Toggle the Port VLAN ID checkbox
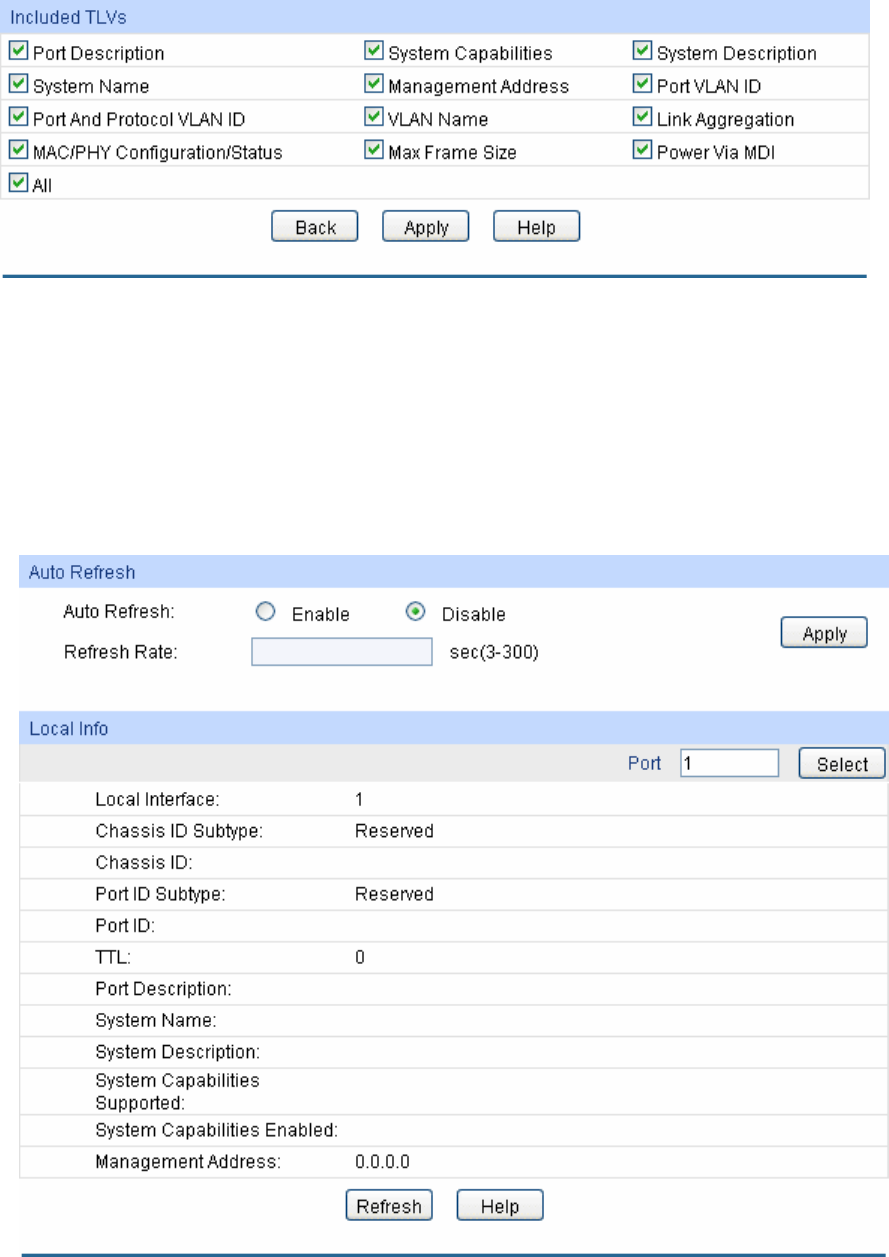This screenshot has height=1257, width=889. [642, 85]
